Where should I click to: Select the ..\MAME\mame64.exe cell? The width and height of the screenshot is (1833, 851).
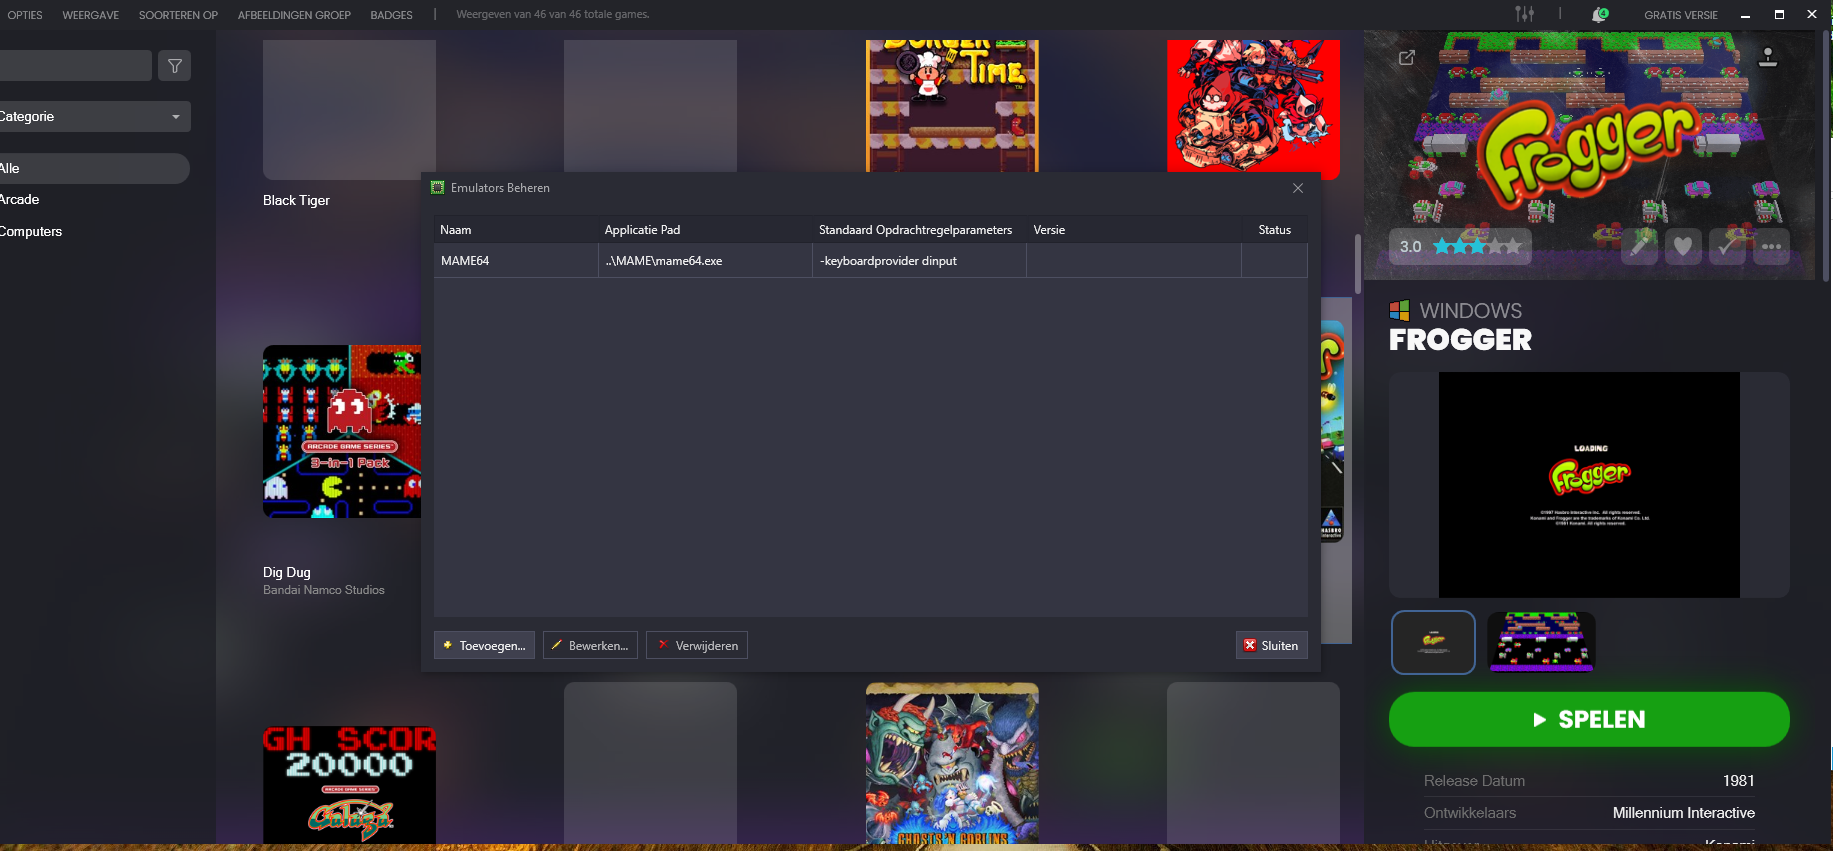705,261
